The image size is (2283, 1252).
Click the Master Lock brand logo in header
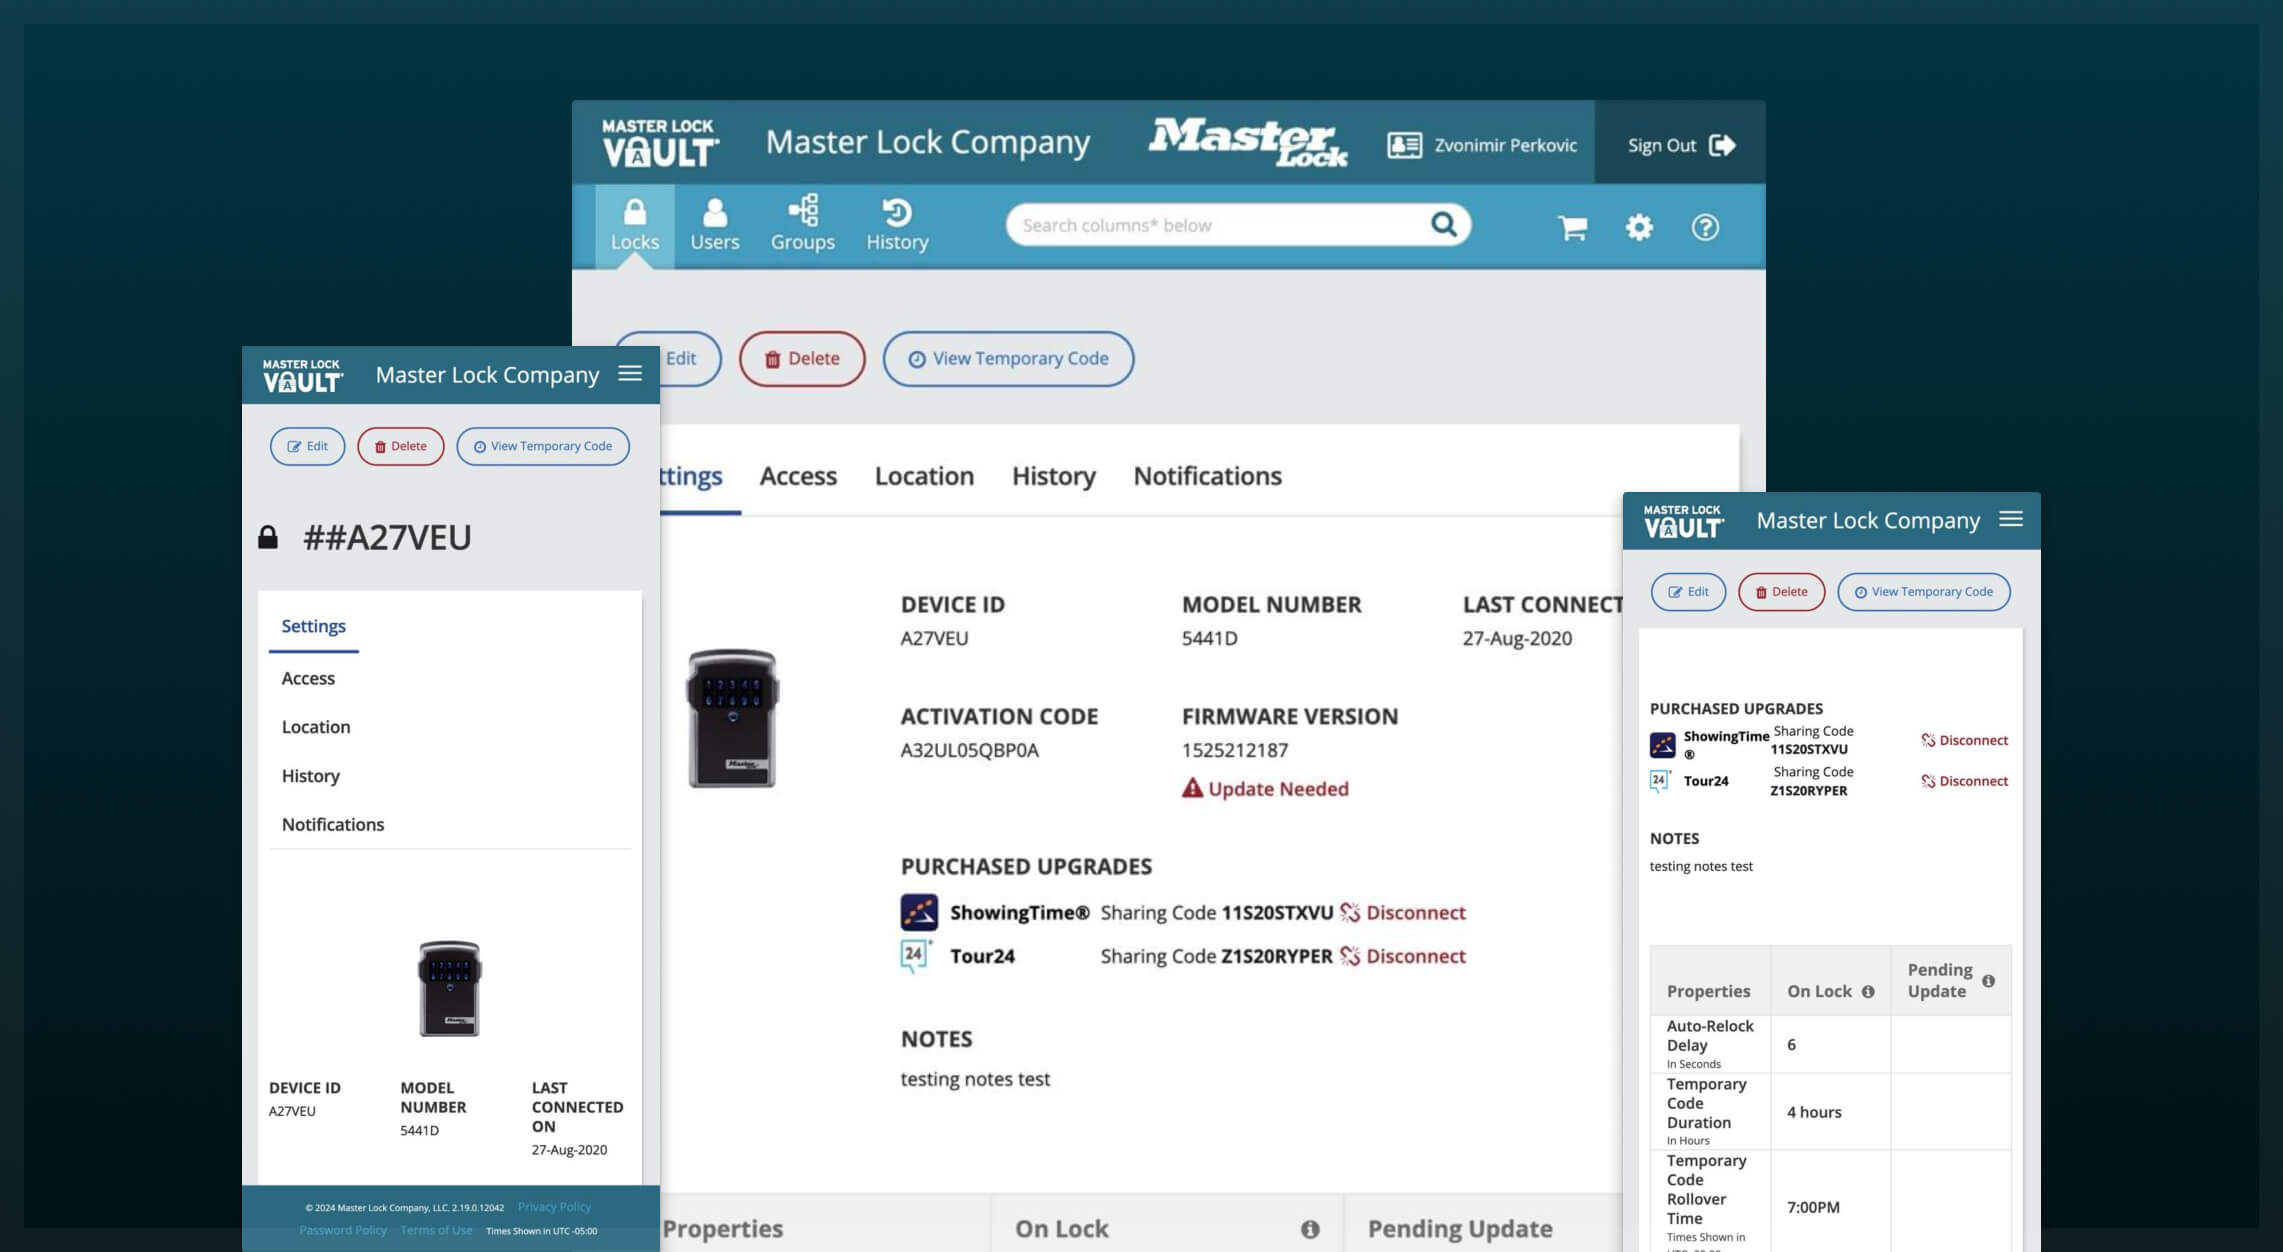(1247, 141)
